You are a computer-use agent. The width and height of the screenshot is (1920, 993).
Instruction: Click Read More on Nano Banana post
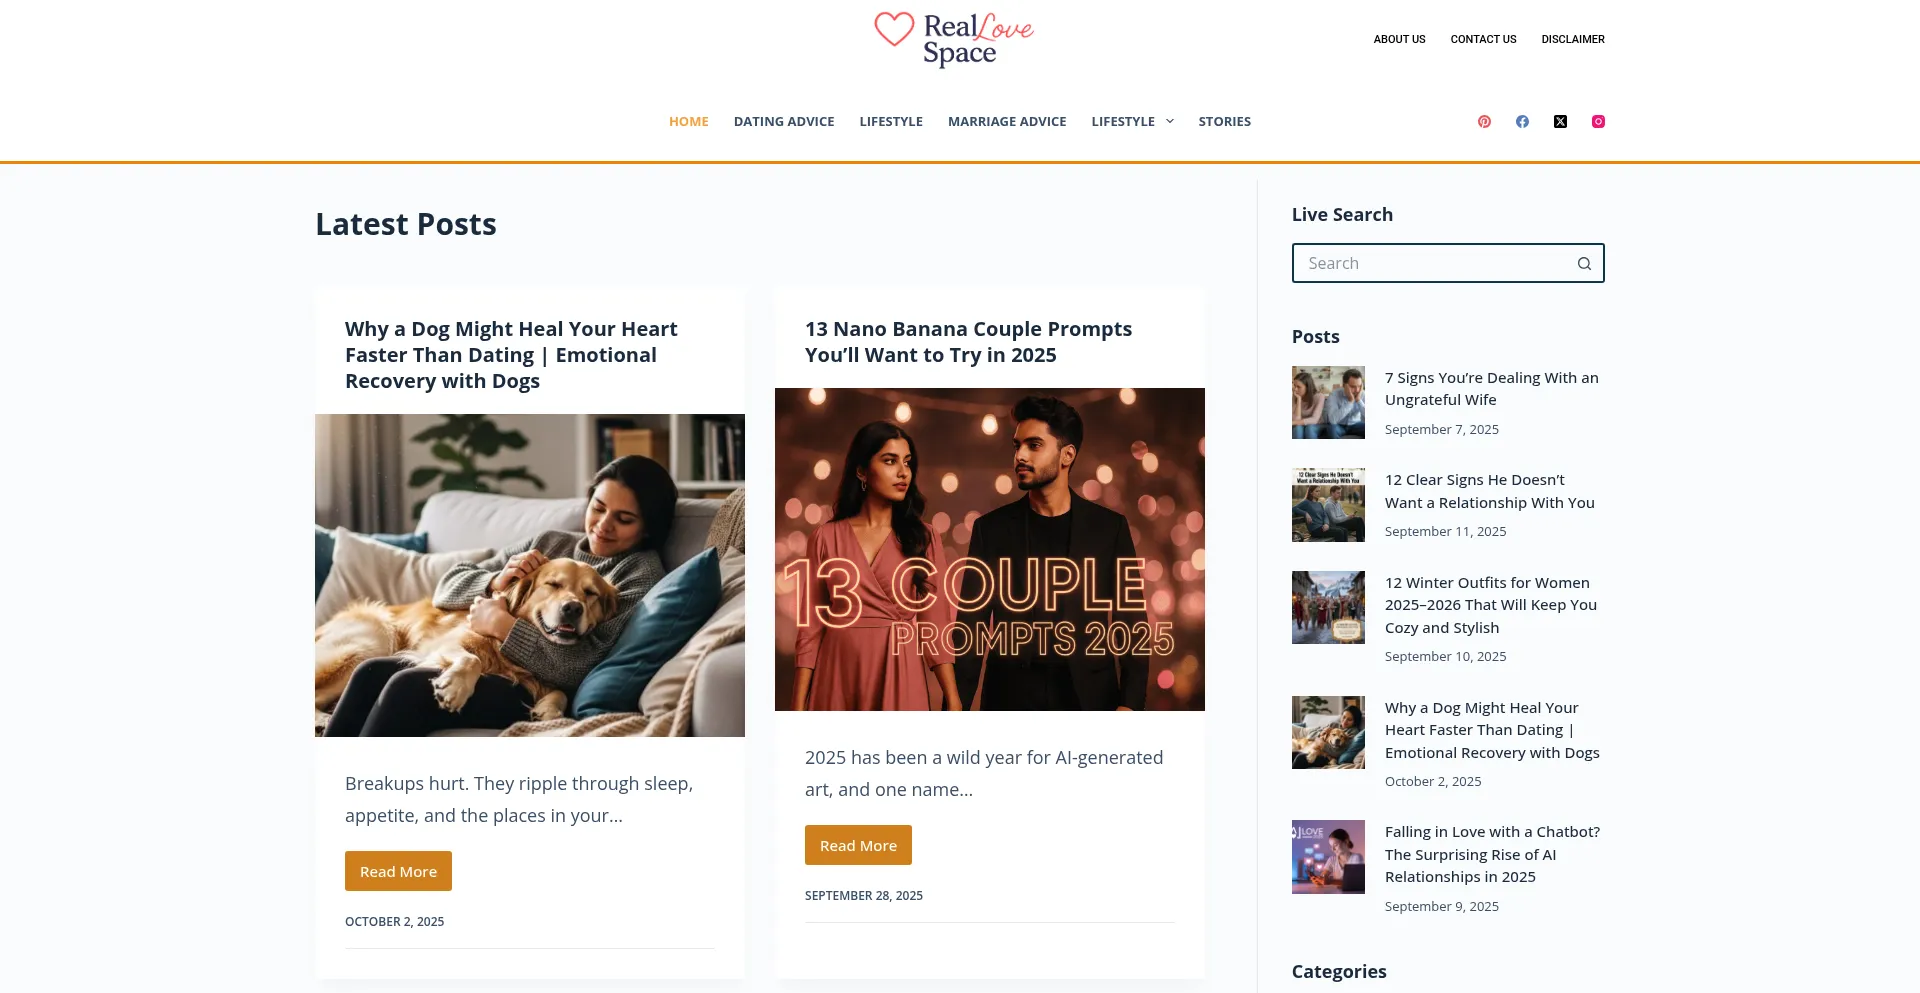(858, 845)
